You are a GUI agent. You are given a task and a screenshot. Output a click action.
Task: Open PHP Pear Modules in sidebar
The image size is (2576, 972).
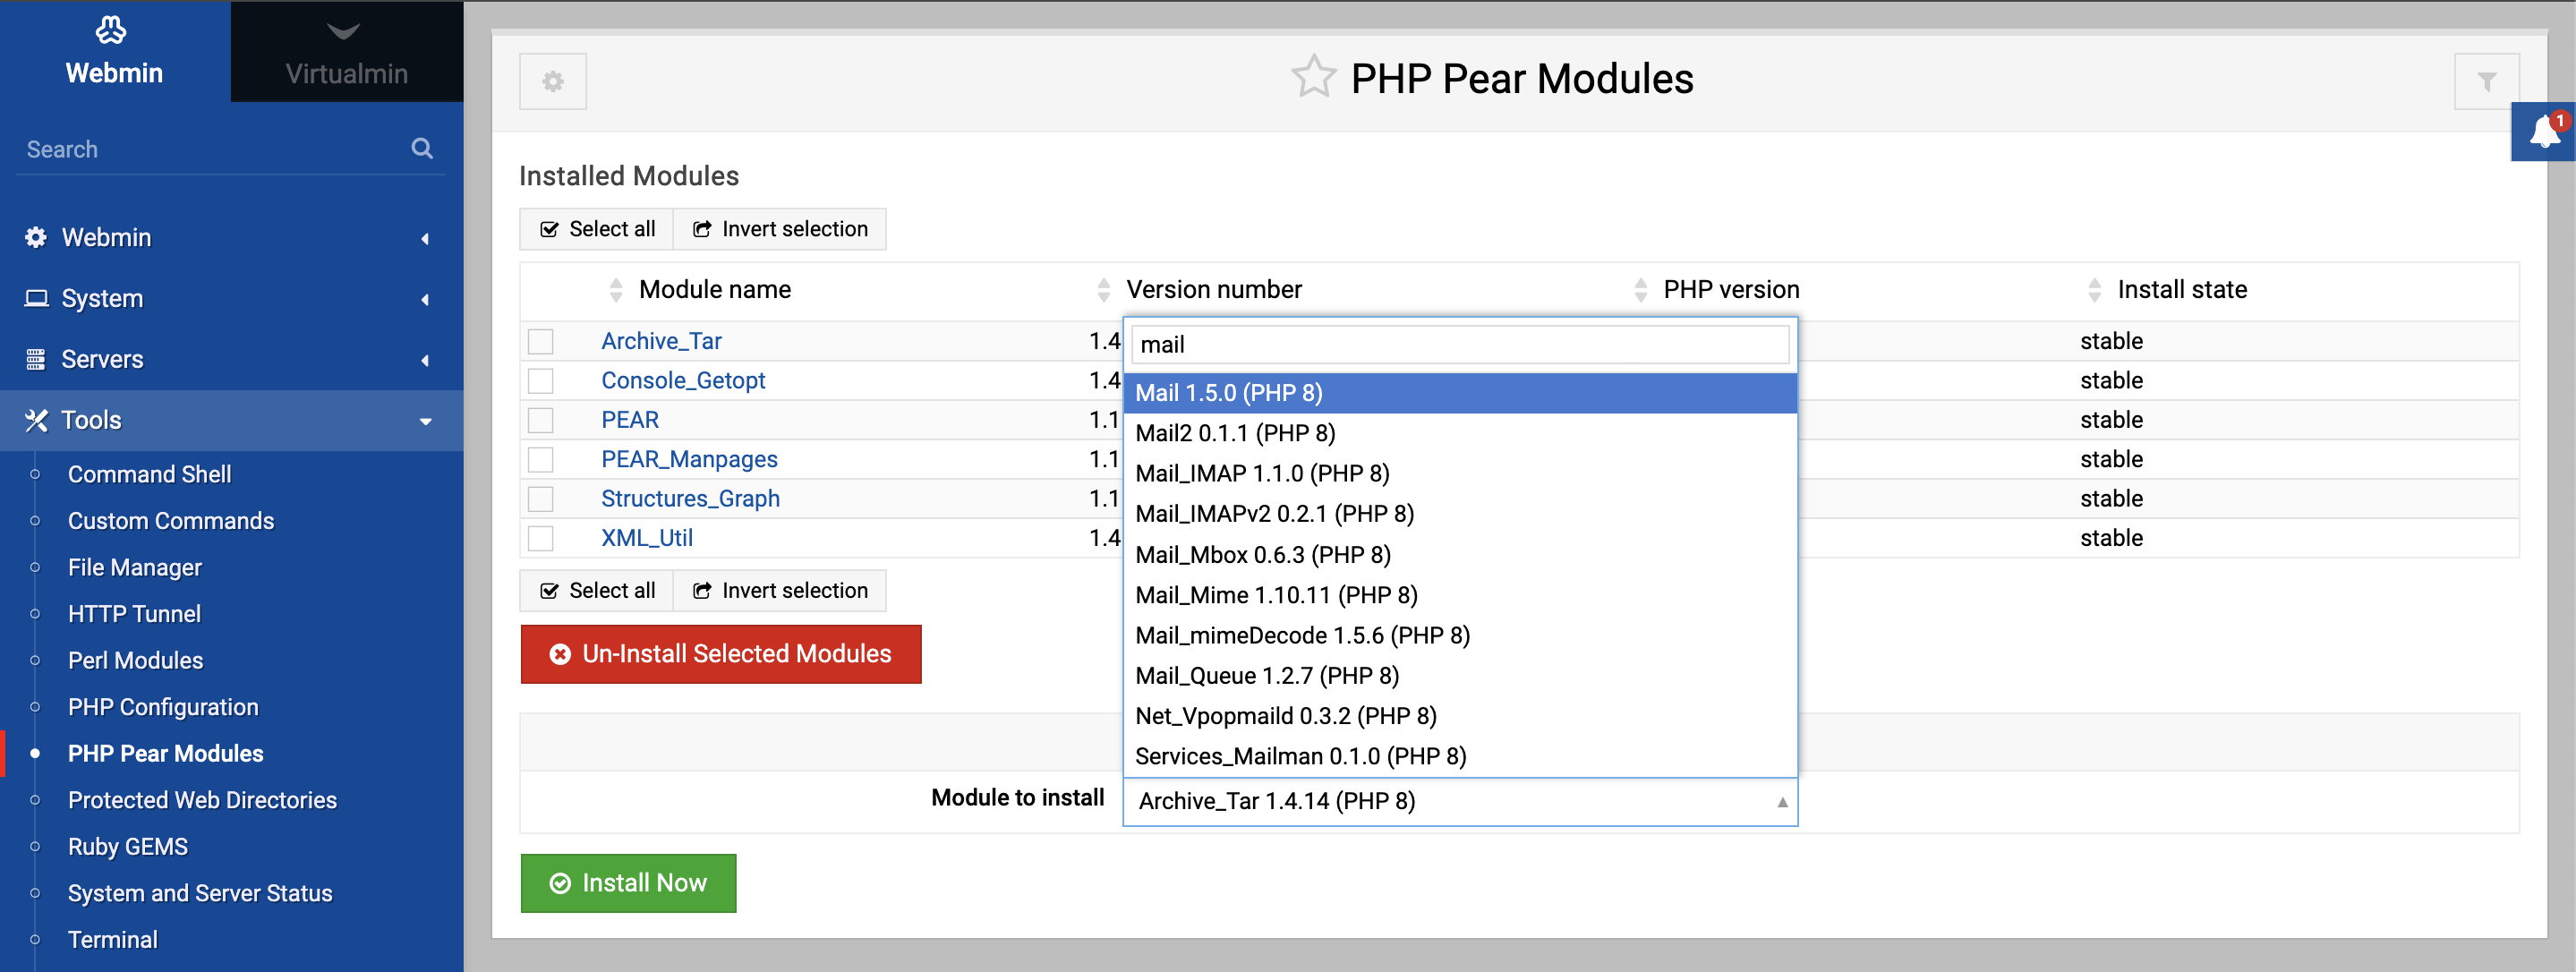[x=166, y=754]
